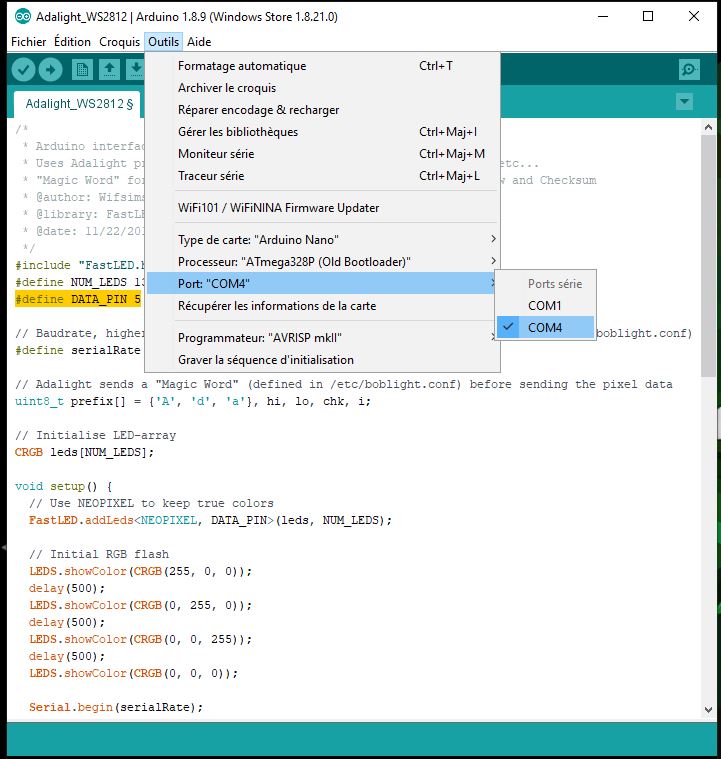Click the highlighted #define DATA_PIN line
The height and width of the screenshot is (759, 721).
78,299
